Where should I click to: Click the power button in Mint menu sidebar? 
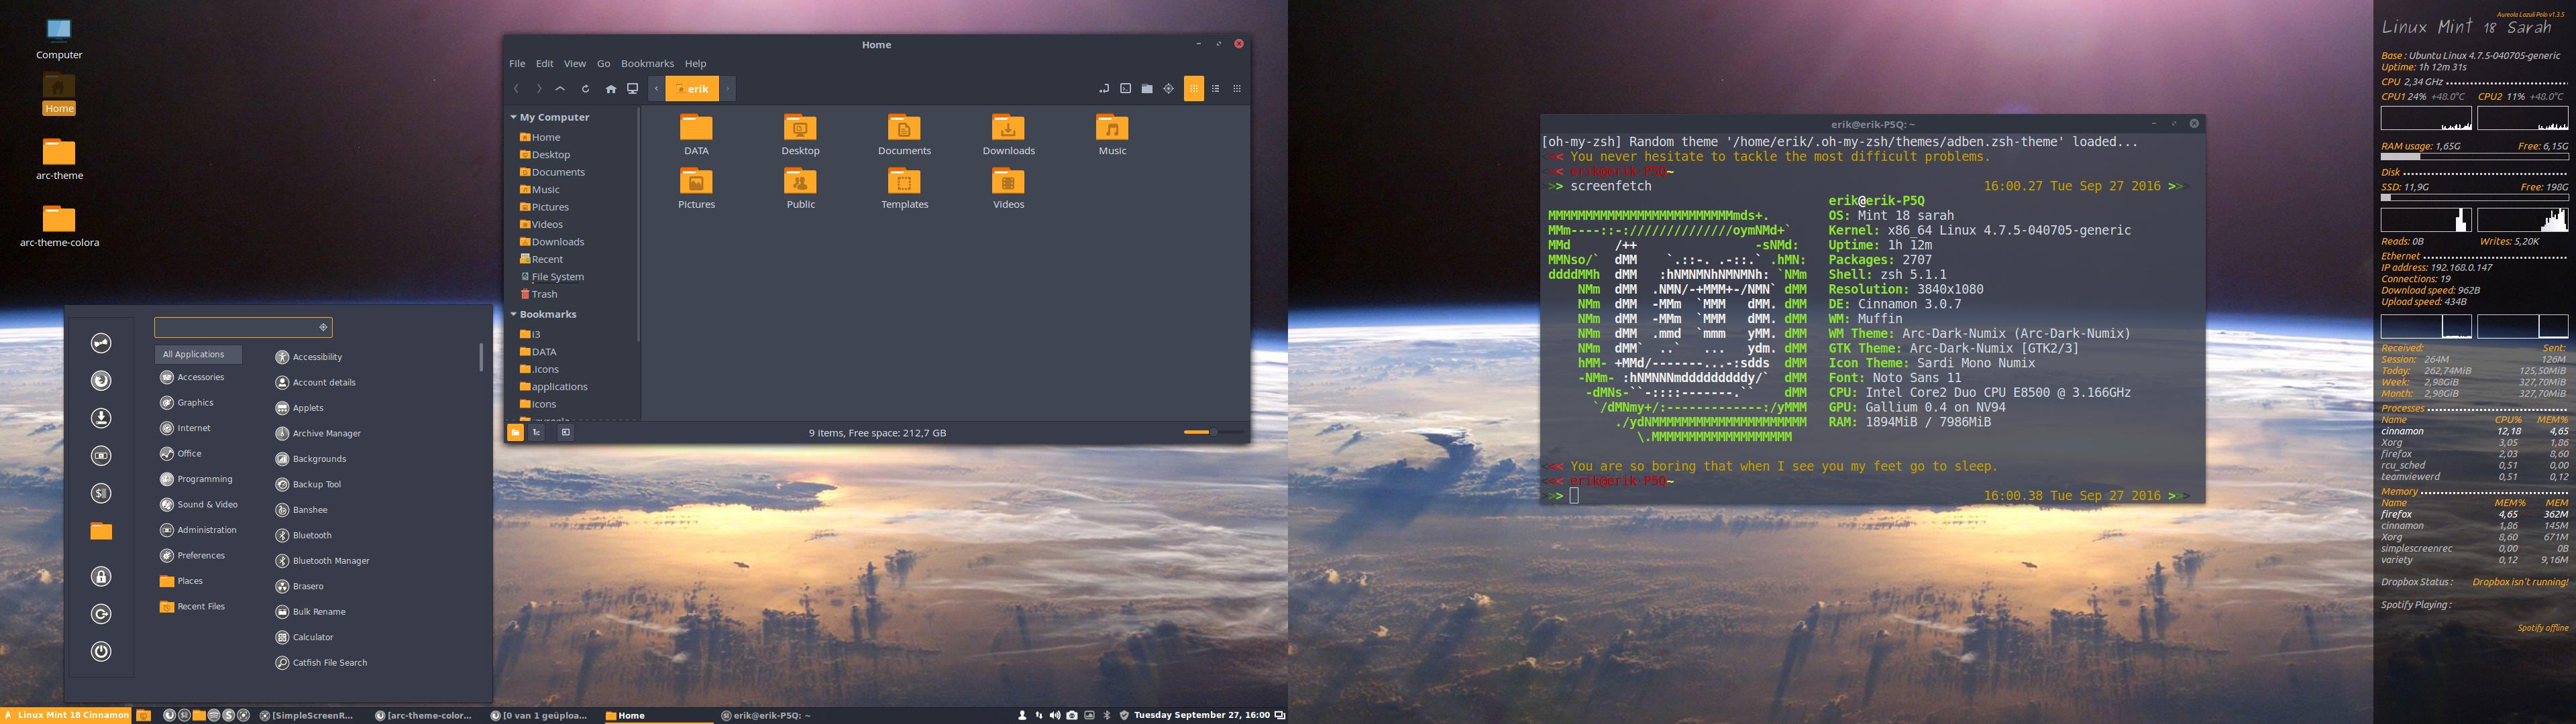[101, 652]
